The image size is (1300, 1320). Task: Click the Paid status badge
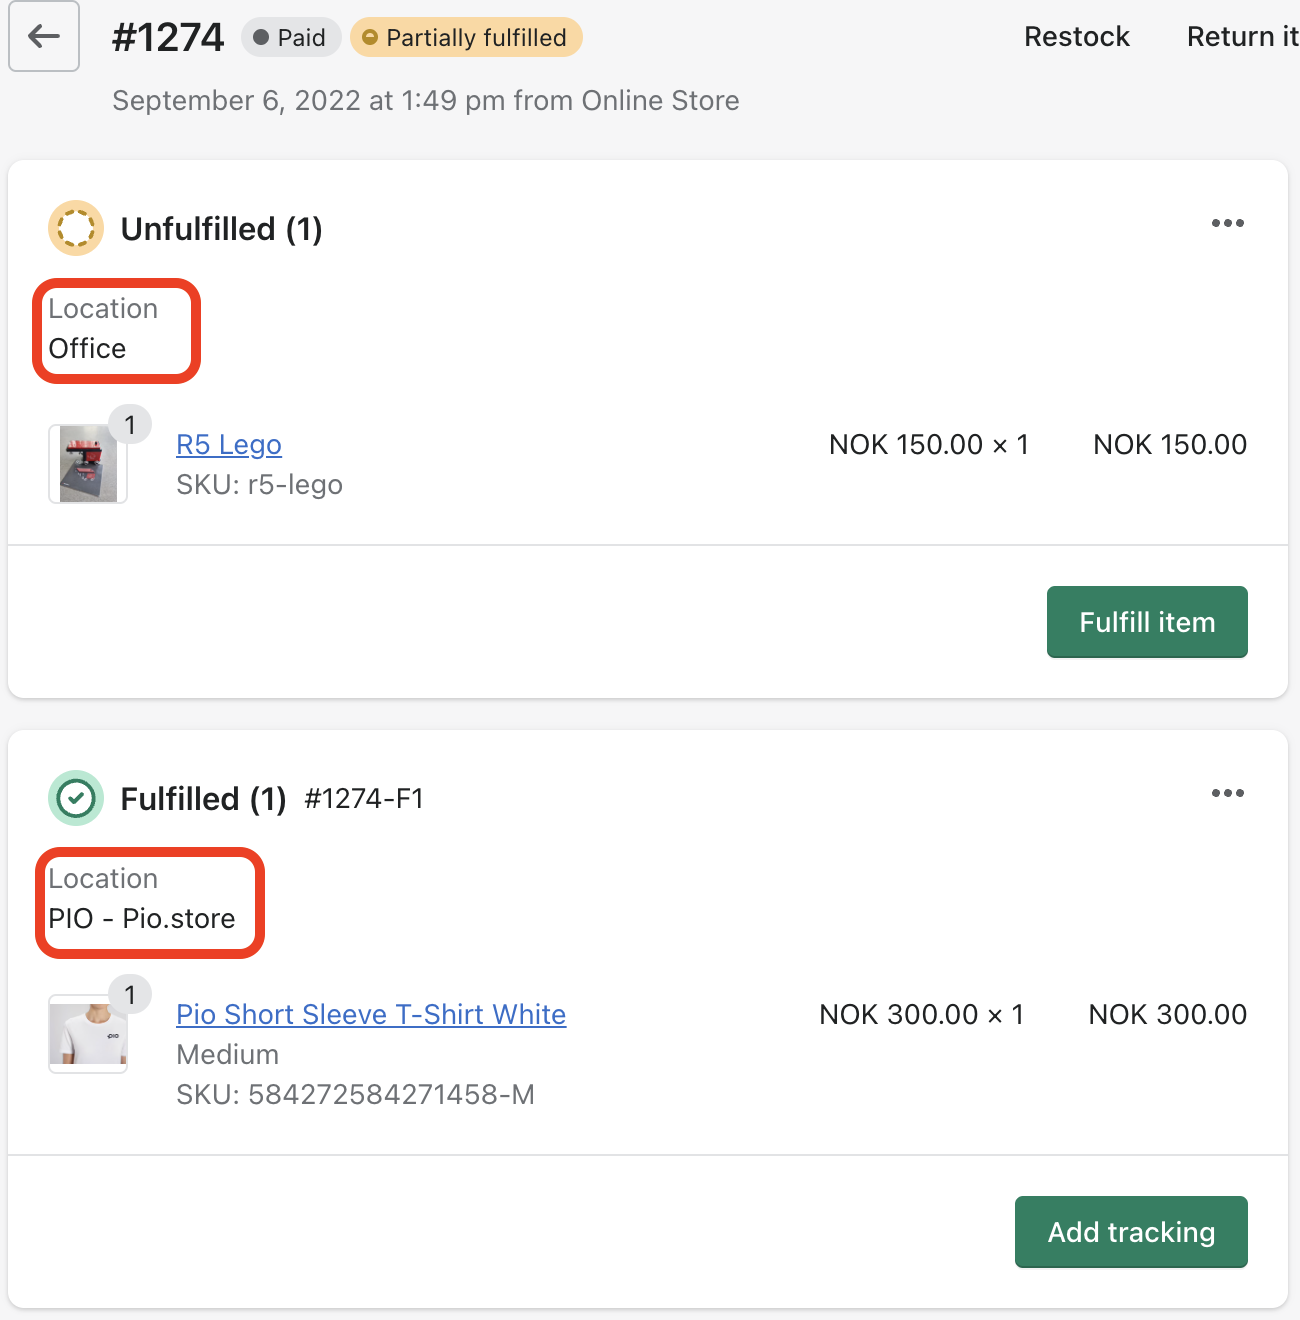tap(290, 38)
